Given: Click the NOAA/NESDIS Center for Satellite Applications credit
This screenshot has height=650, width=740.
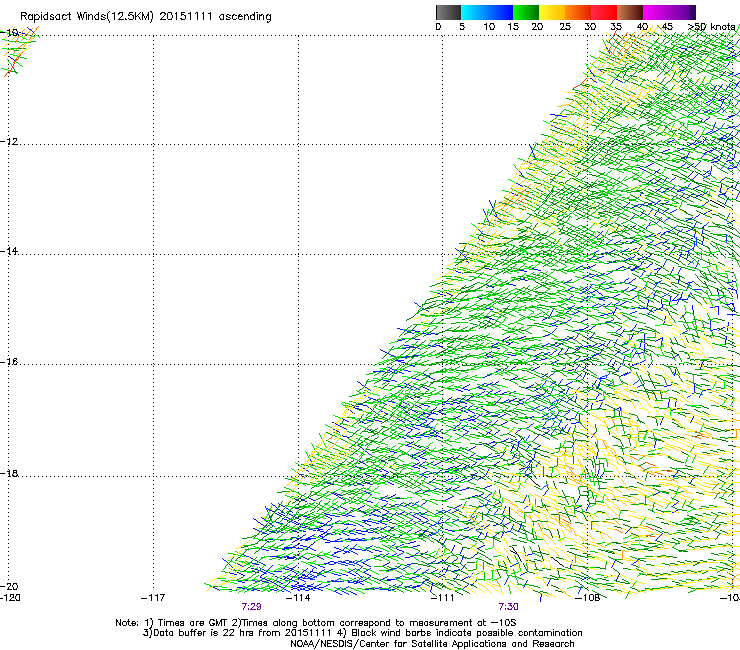Looking at the screenshot, I should [432, 644].
